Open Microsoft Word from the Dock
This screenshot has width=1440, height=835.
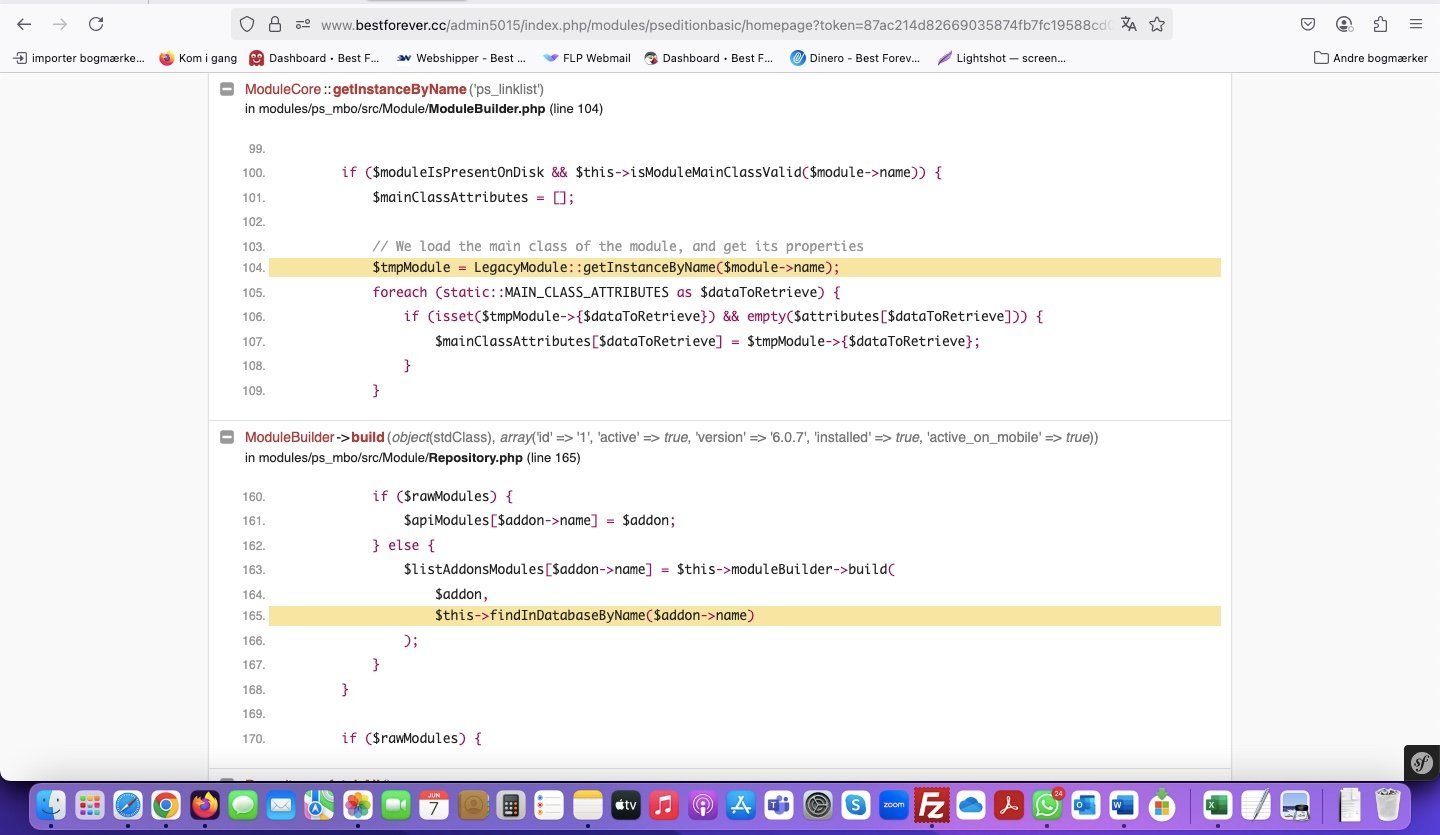(x=1123, y=805)
